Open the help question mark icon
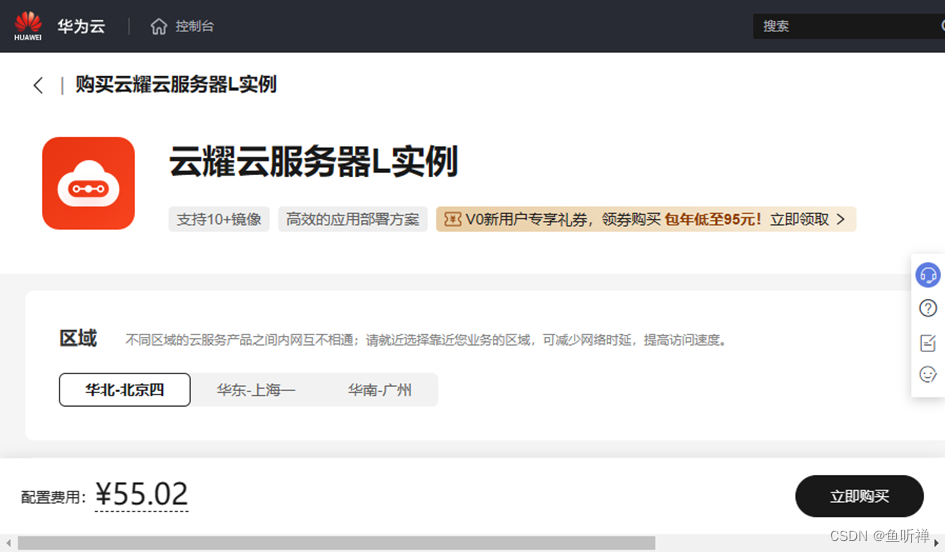Image resolution: width=945 pixels, height=552 pixels. tap(928, 309)
